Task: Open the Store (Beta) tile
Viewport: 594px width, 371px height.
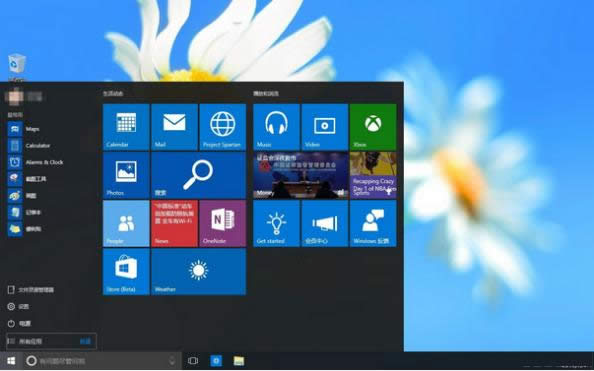Action: coord(126,272)
